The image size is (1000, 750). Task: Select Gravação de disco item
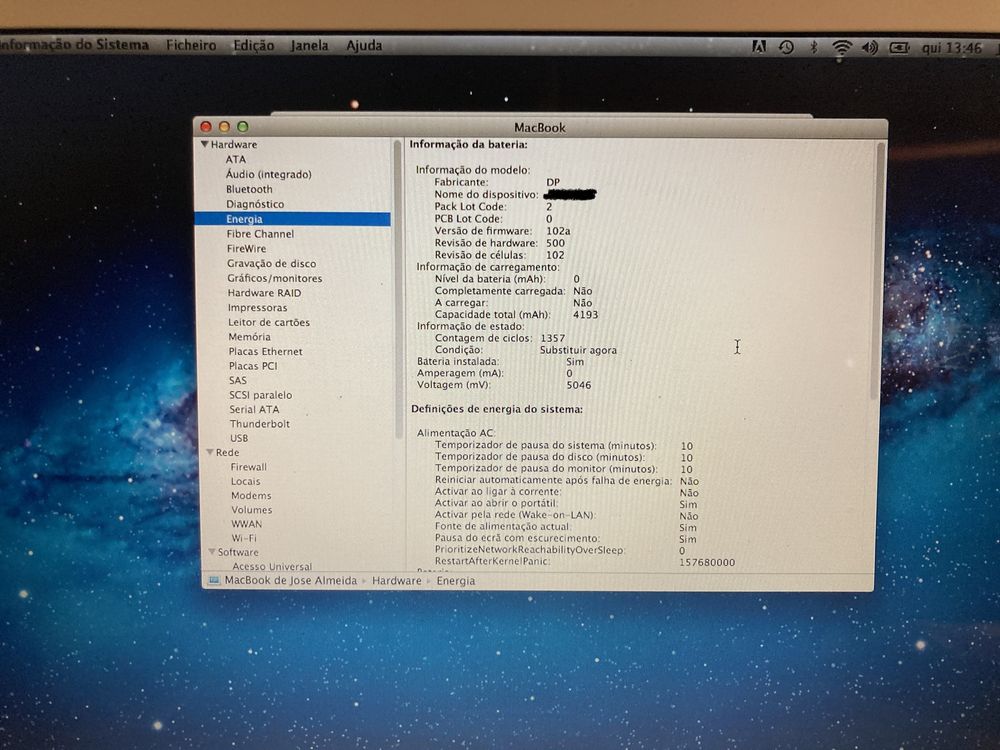point(271,263)
